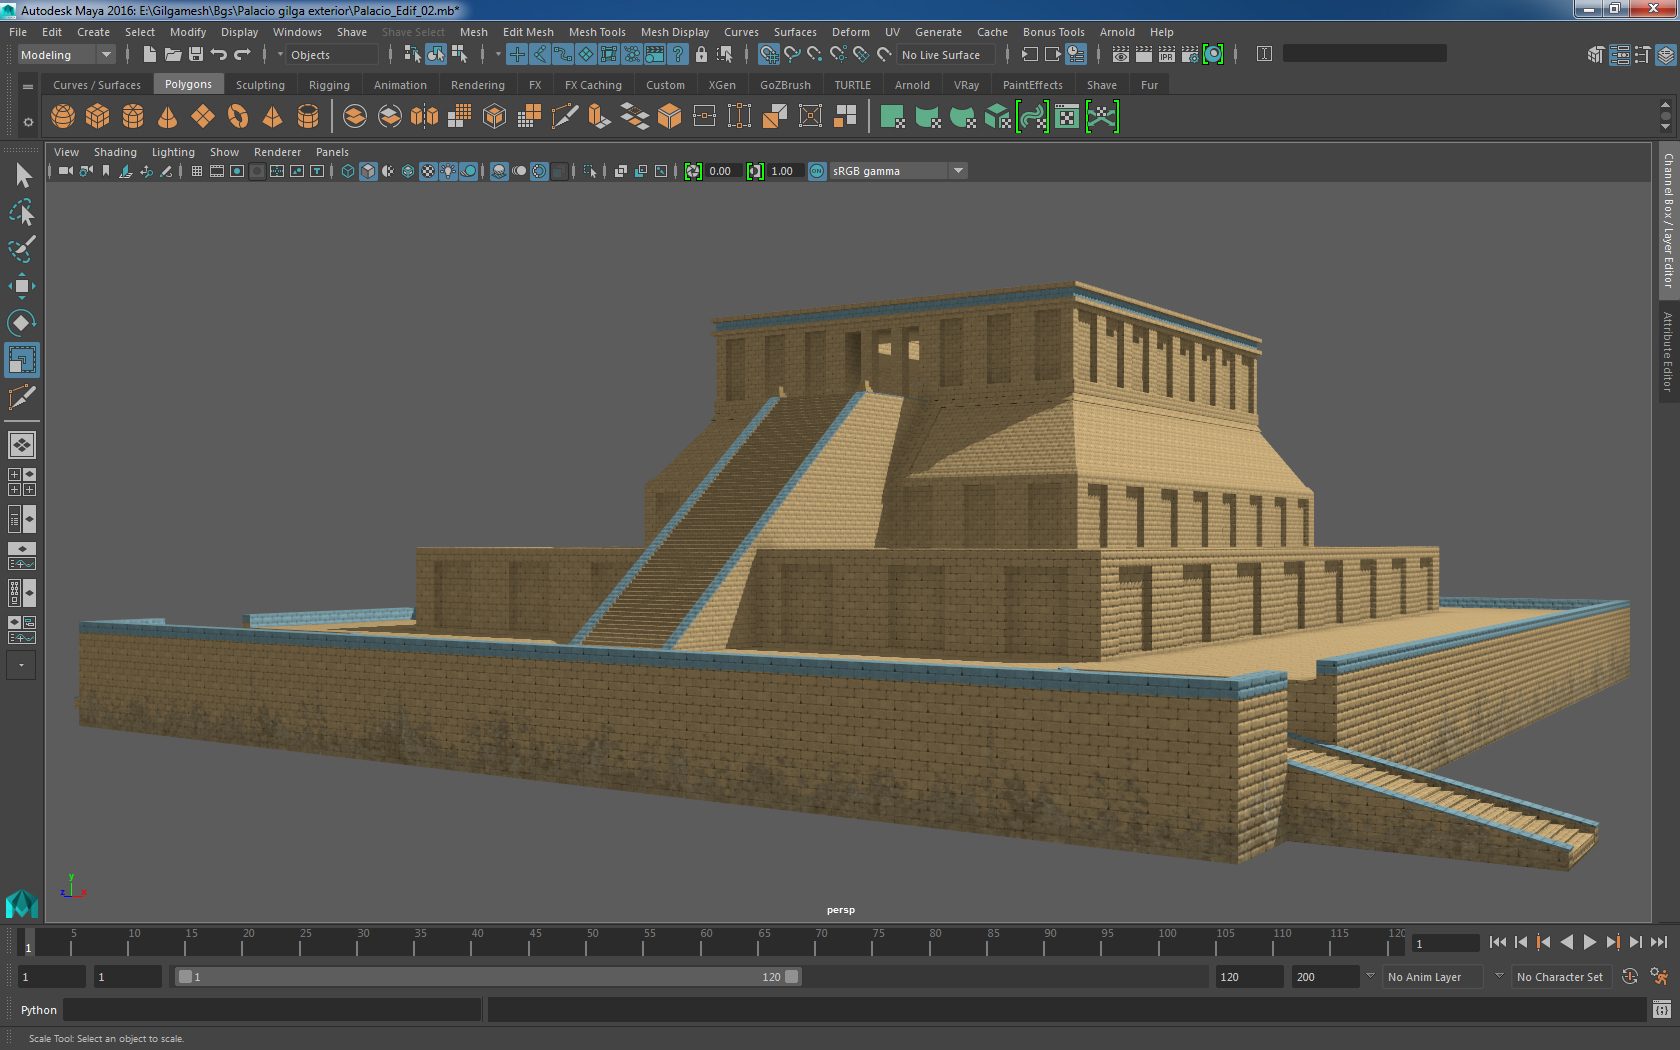This screenshot has width=1680, height=1050.
Task: Select the Move tool in toolbox
Action: pyautogui.click(x=21, y=286)
